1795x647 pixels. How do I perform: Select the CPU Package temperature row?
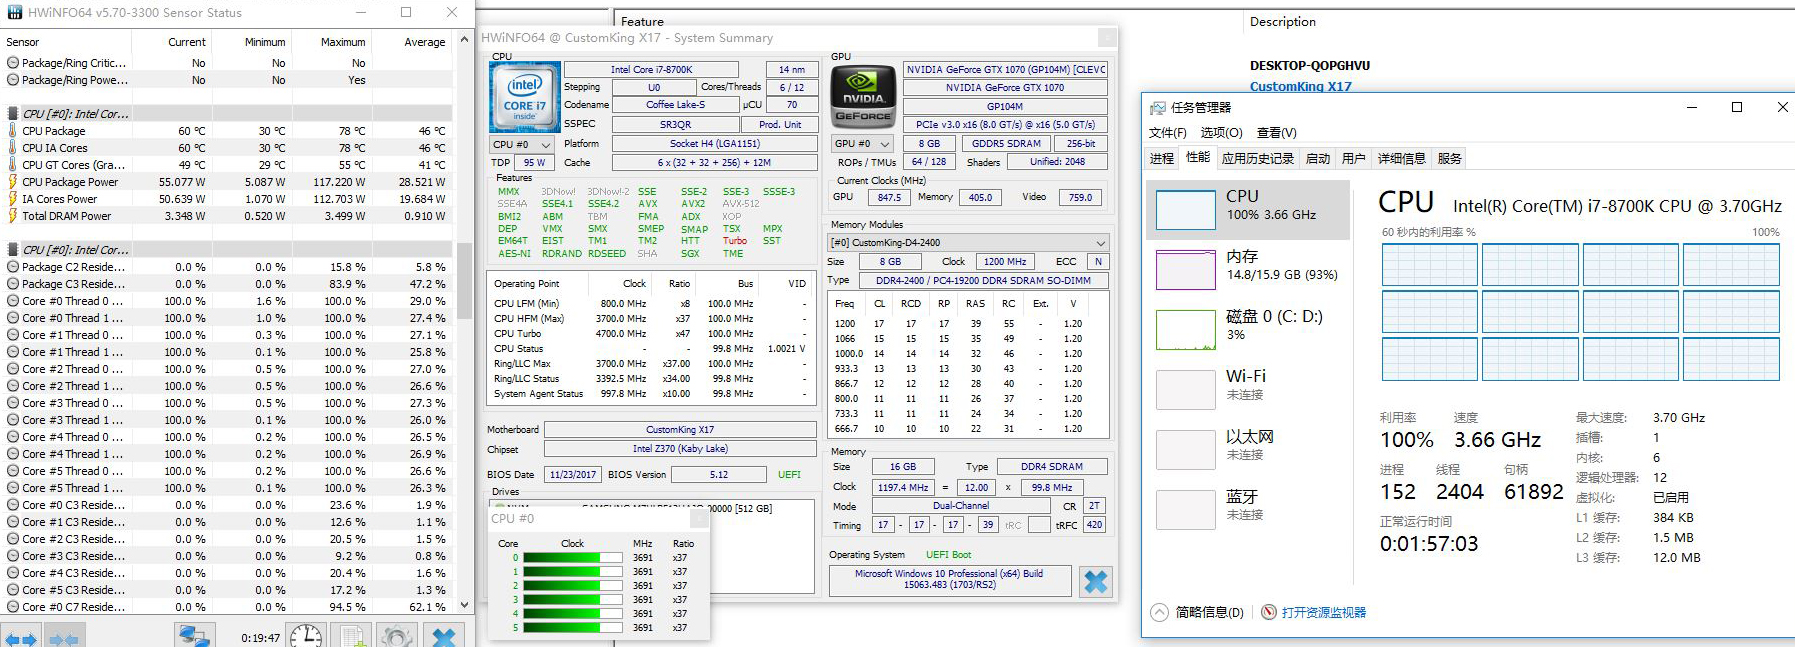[227, 131]
